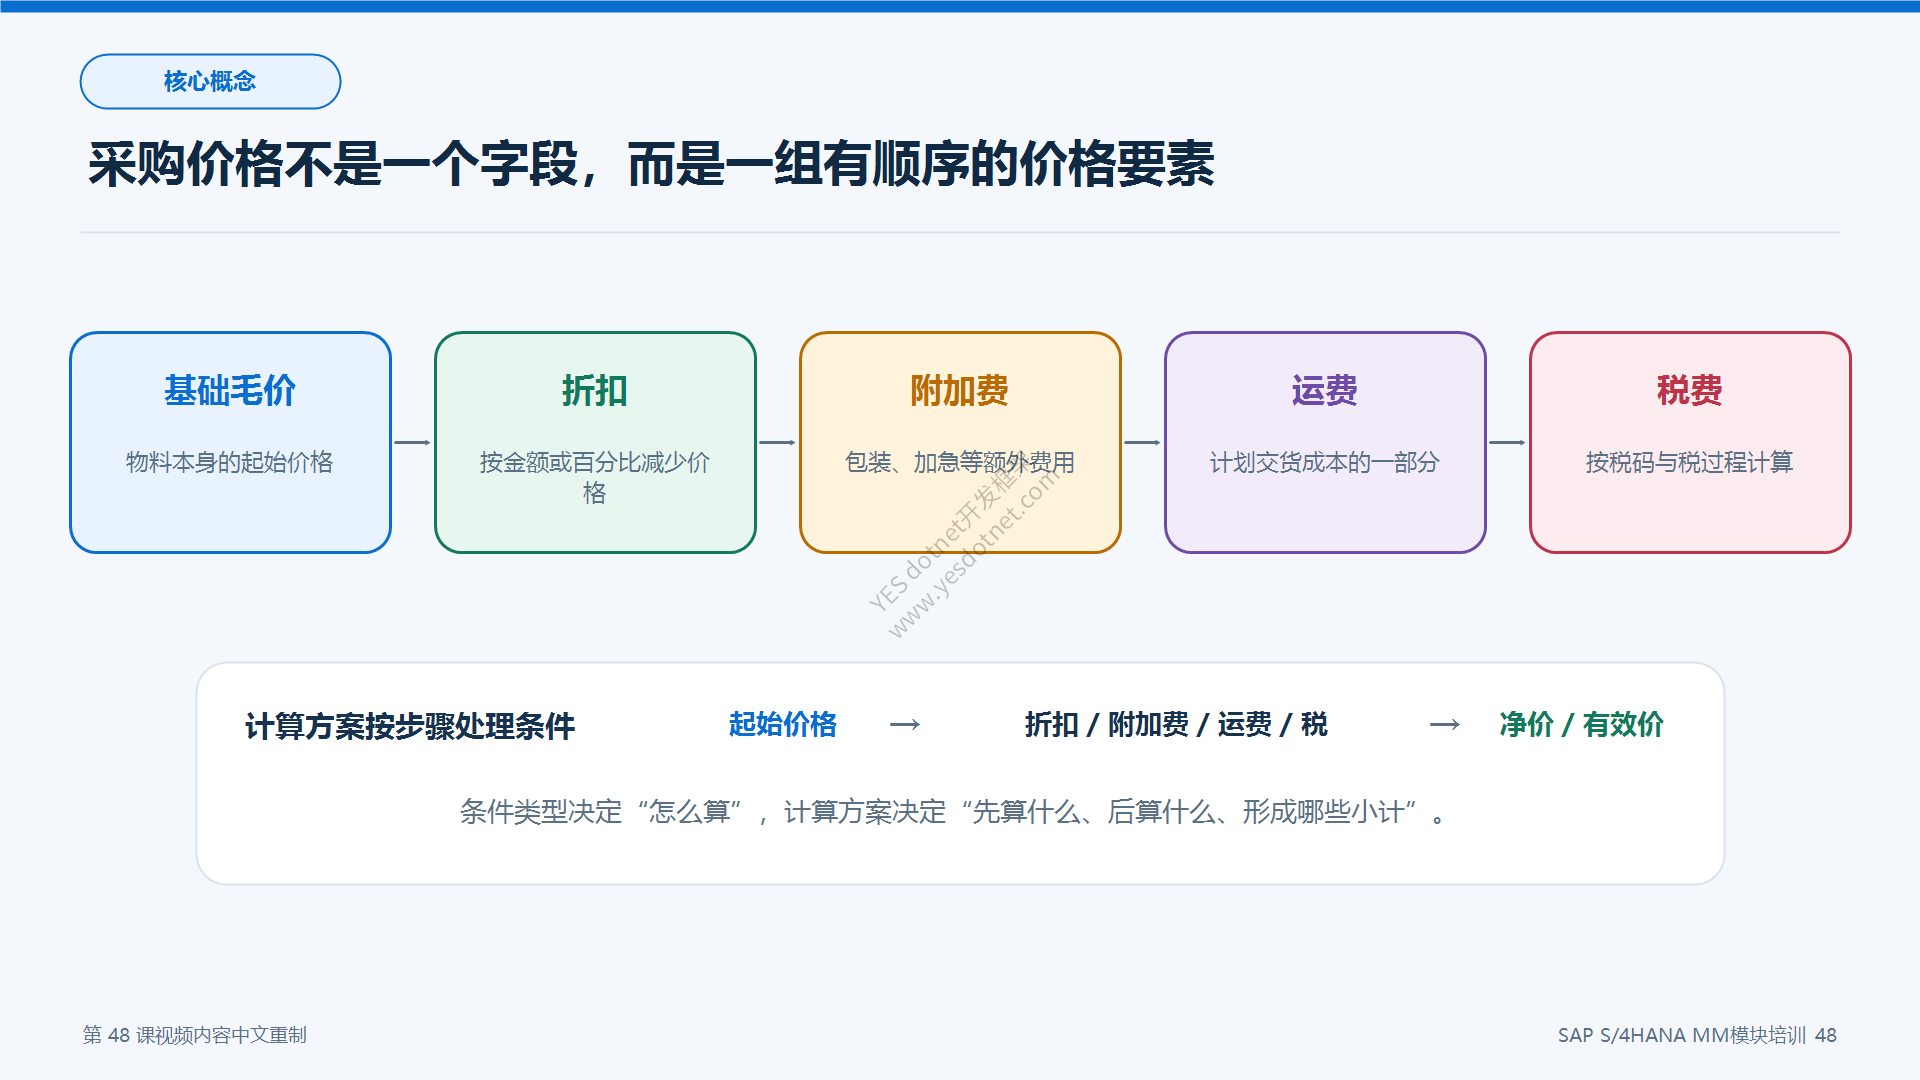
Task: Click text 折扣 / 附加费 / 运费 / 税
Action: click(x=1176, y=724)
